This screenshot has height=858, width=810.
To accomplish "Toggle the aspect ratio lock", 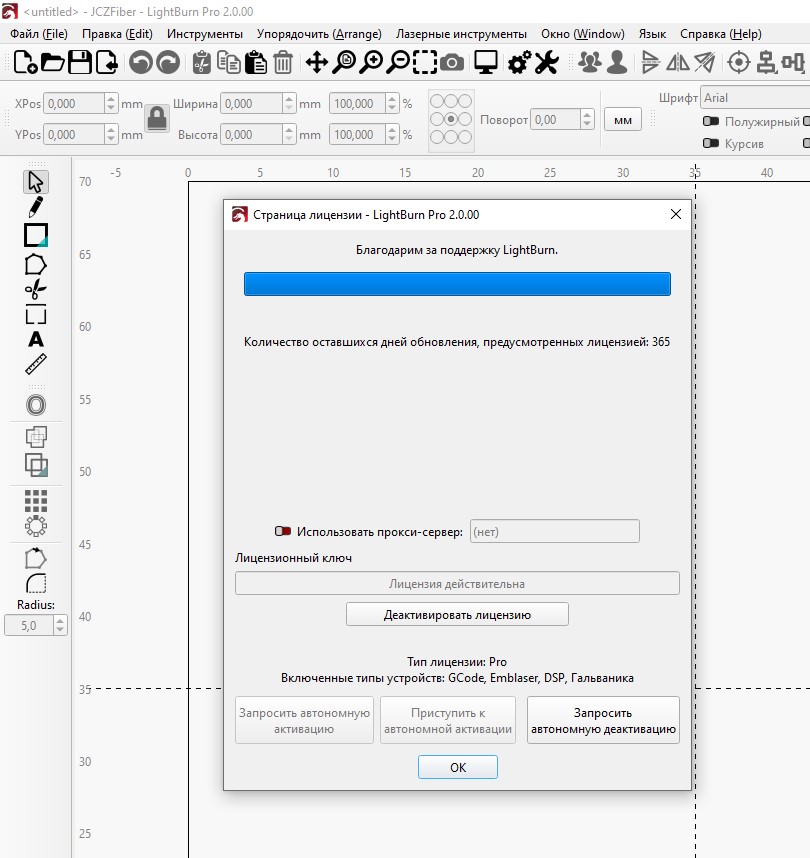I will (156, 119).
